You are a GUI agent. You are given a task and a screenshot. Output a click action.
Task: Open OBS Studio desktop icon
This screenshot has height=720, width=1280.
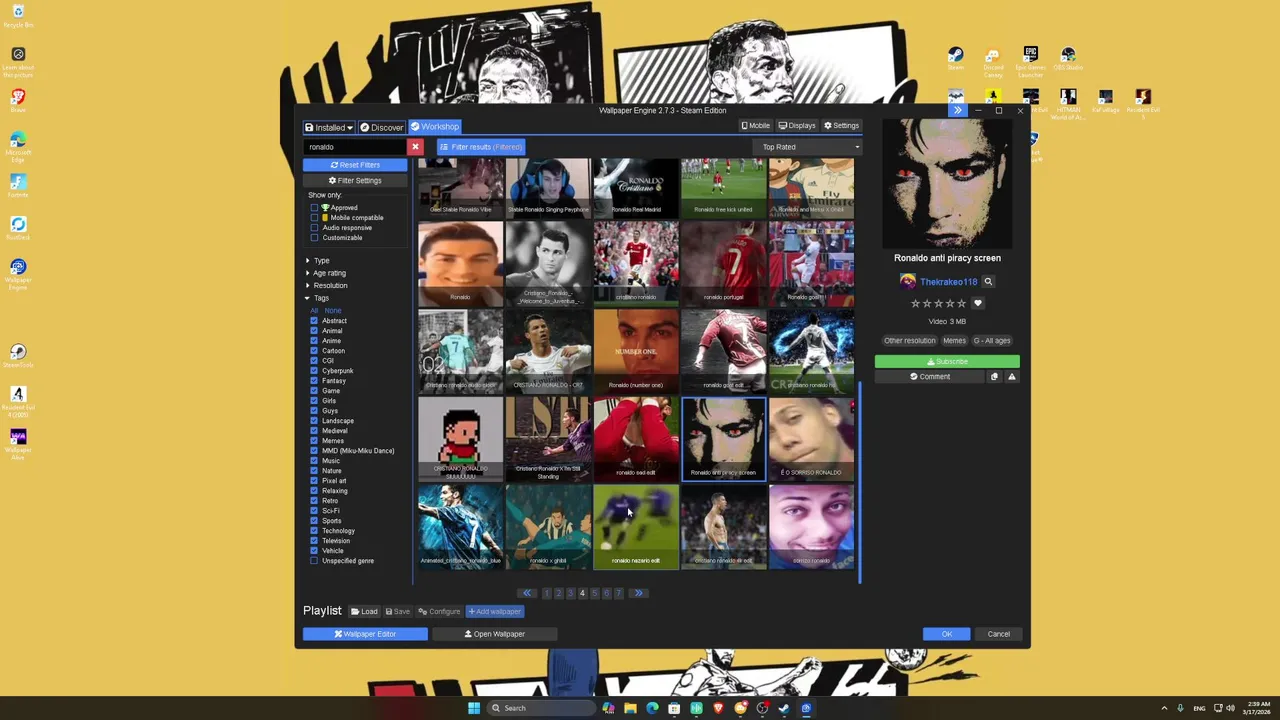point(1068,59)
